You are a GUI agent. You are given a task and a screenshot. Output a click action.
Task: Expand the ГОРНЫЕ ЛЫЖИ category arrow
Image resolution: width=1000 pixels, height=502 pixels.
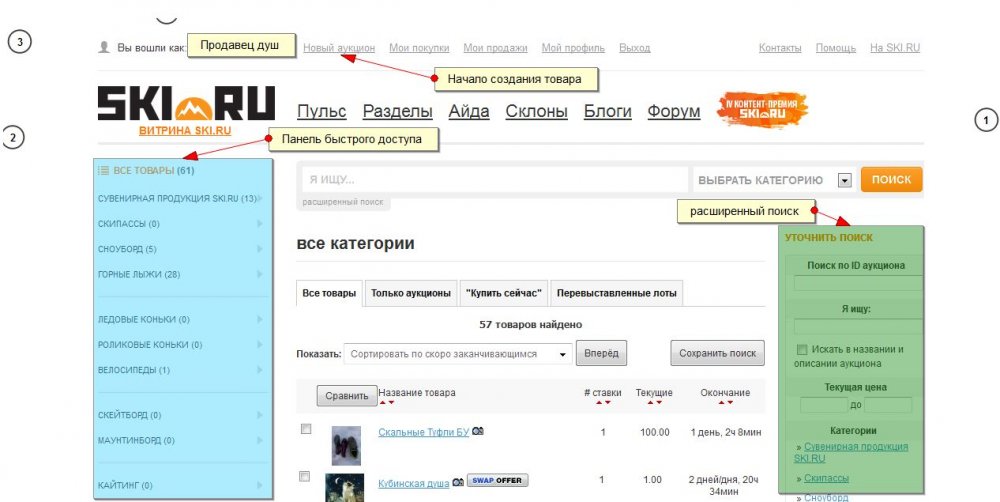[x=260, y=274]
